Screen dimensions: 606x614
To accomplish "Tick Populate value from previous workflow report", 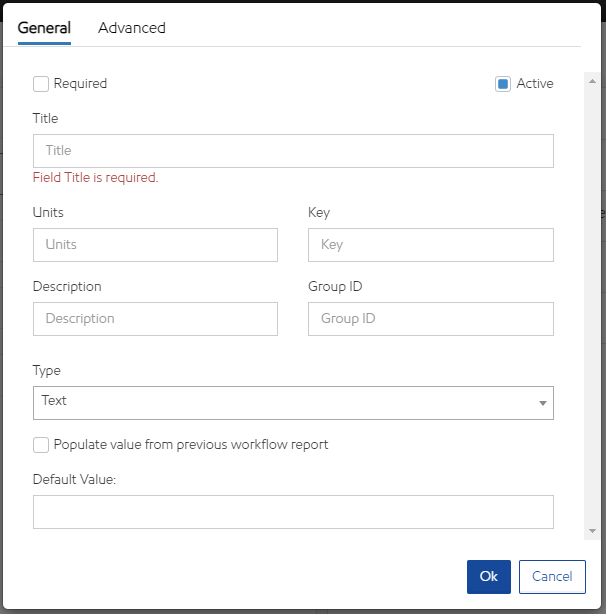I will 41,445.
